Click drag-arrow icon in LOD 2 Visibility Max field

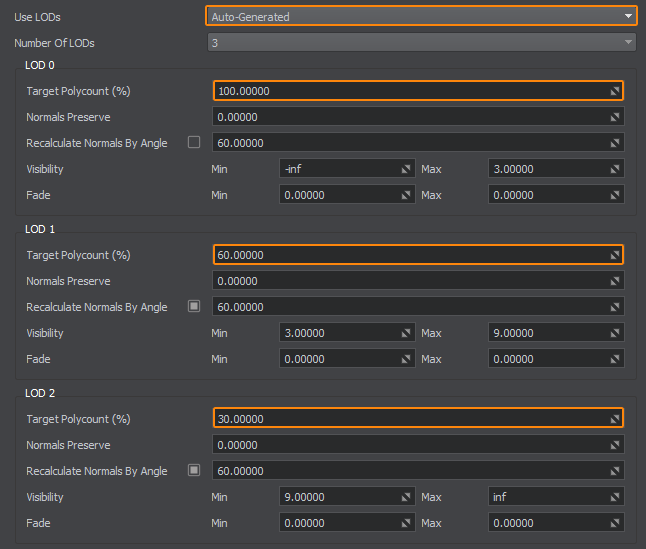616,497
